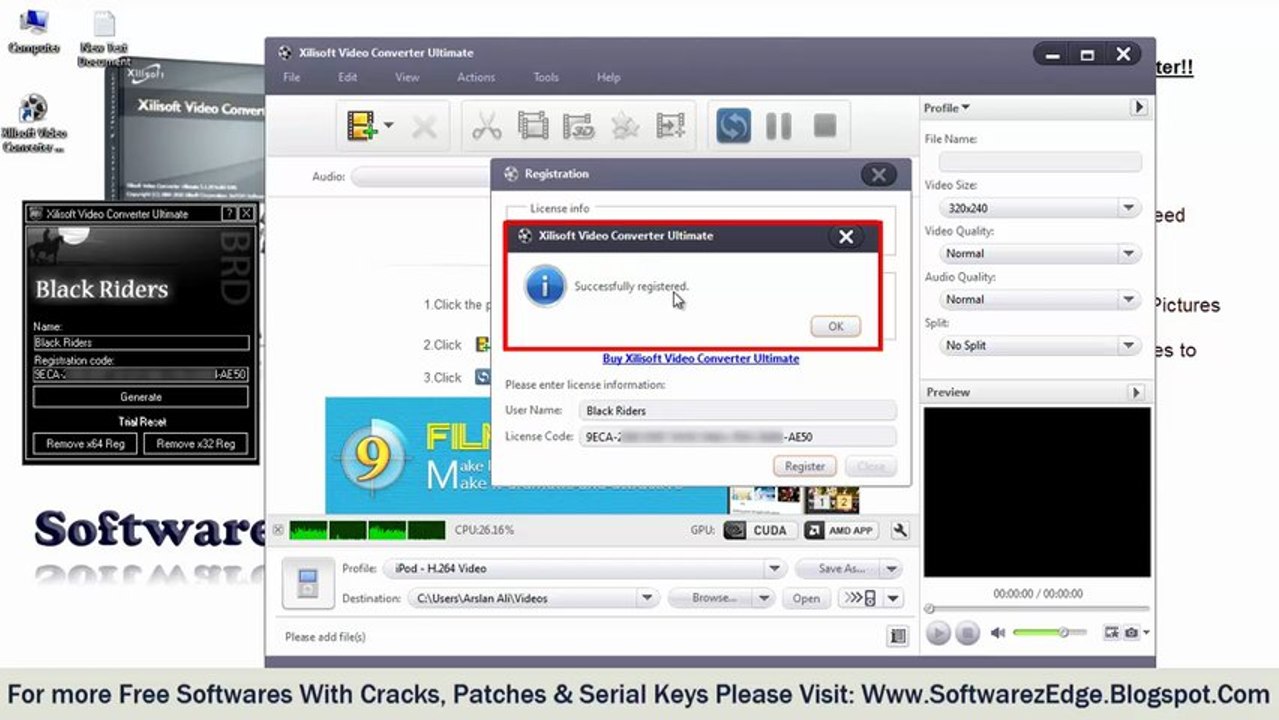Image resolution: width=1279 pixels, height=720 pixels.
Task: Click the iPod device profile icon
Action: click(308, 584)
